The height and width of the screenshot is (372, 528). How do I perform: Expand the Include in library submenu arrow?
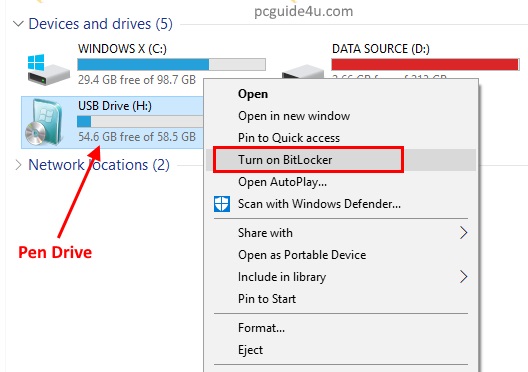pos(463,277)
